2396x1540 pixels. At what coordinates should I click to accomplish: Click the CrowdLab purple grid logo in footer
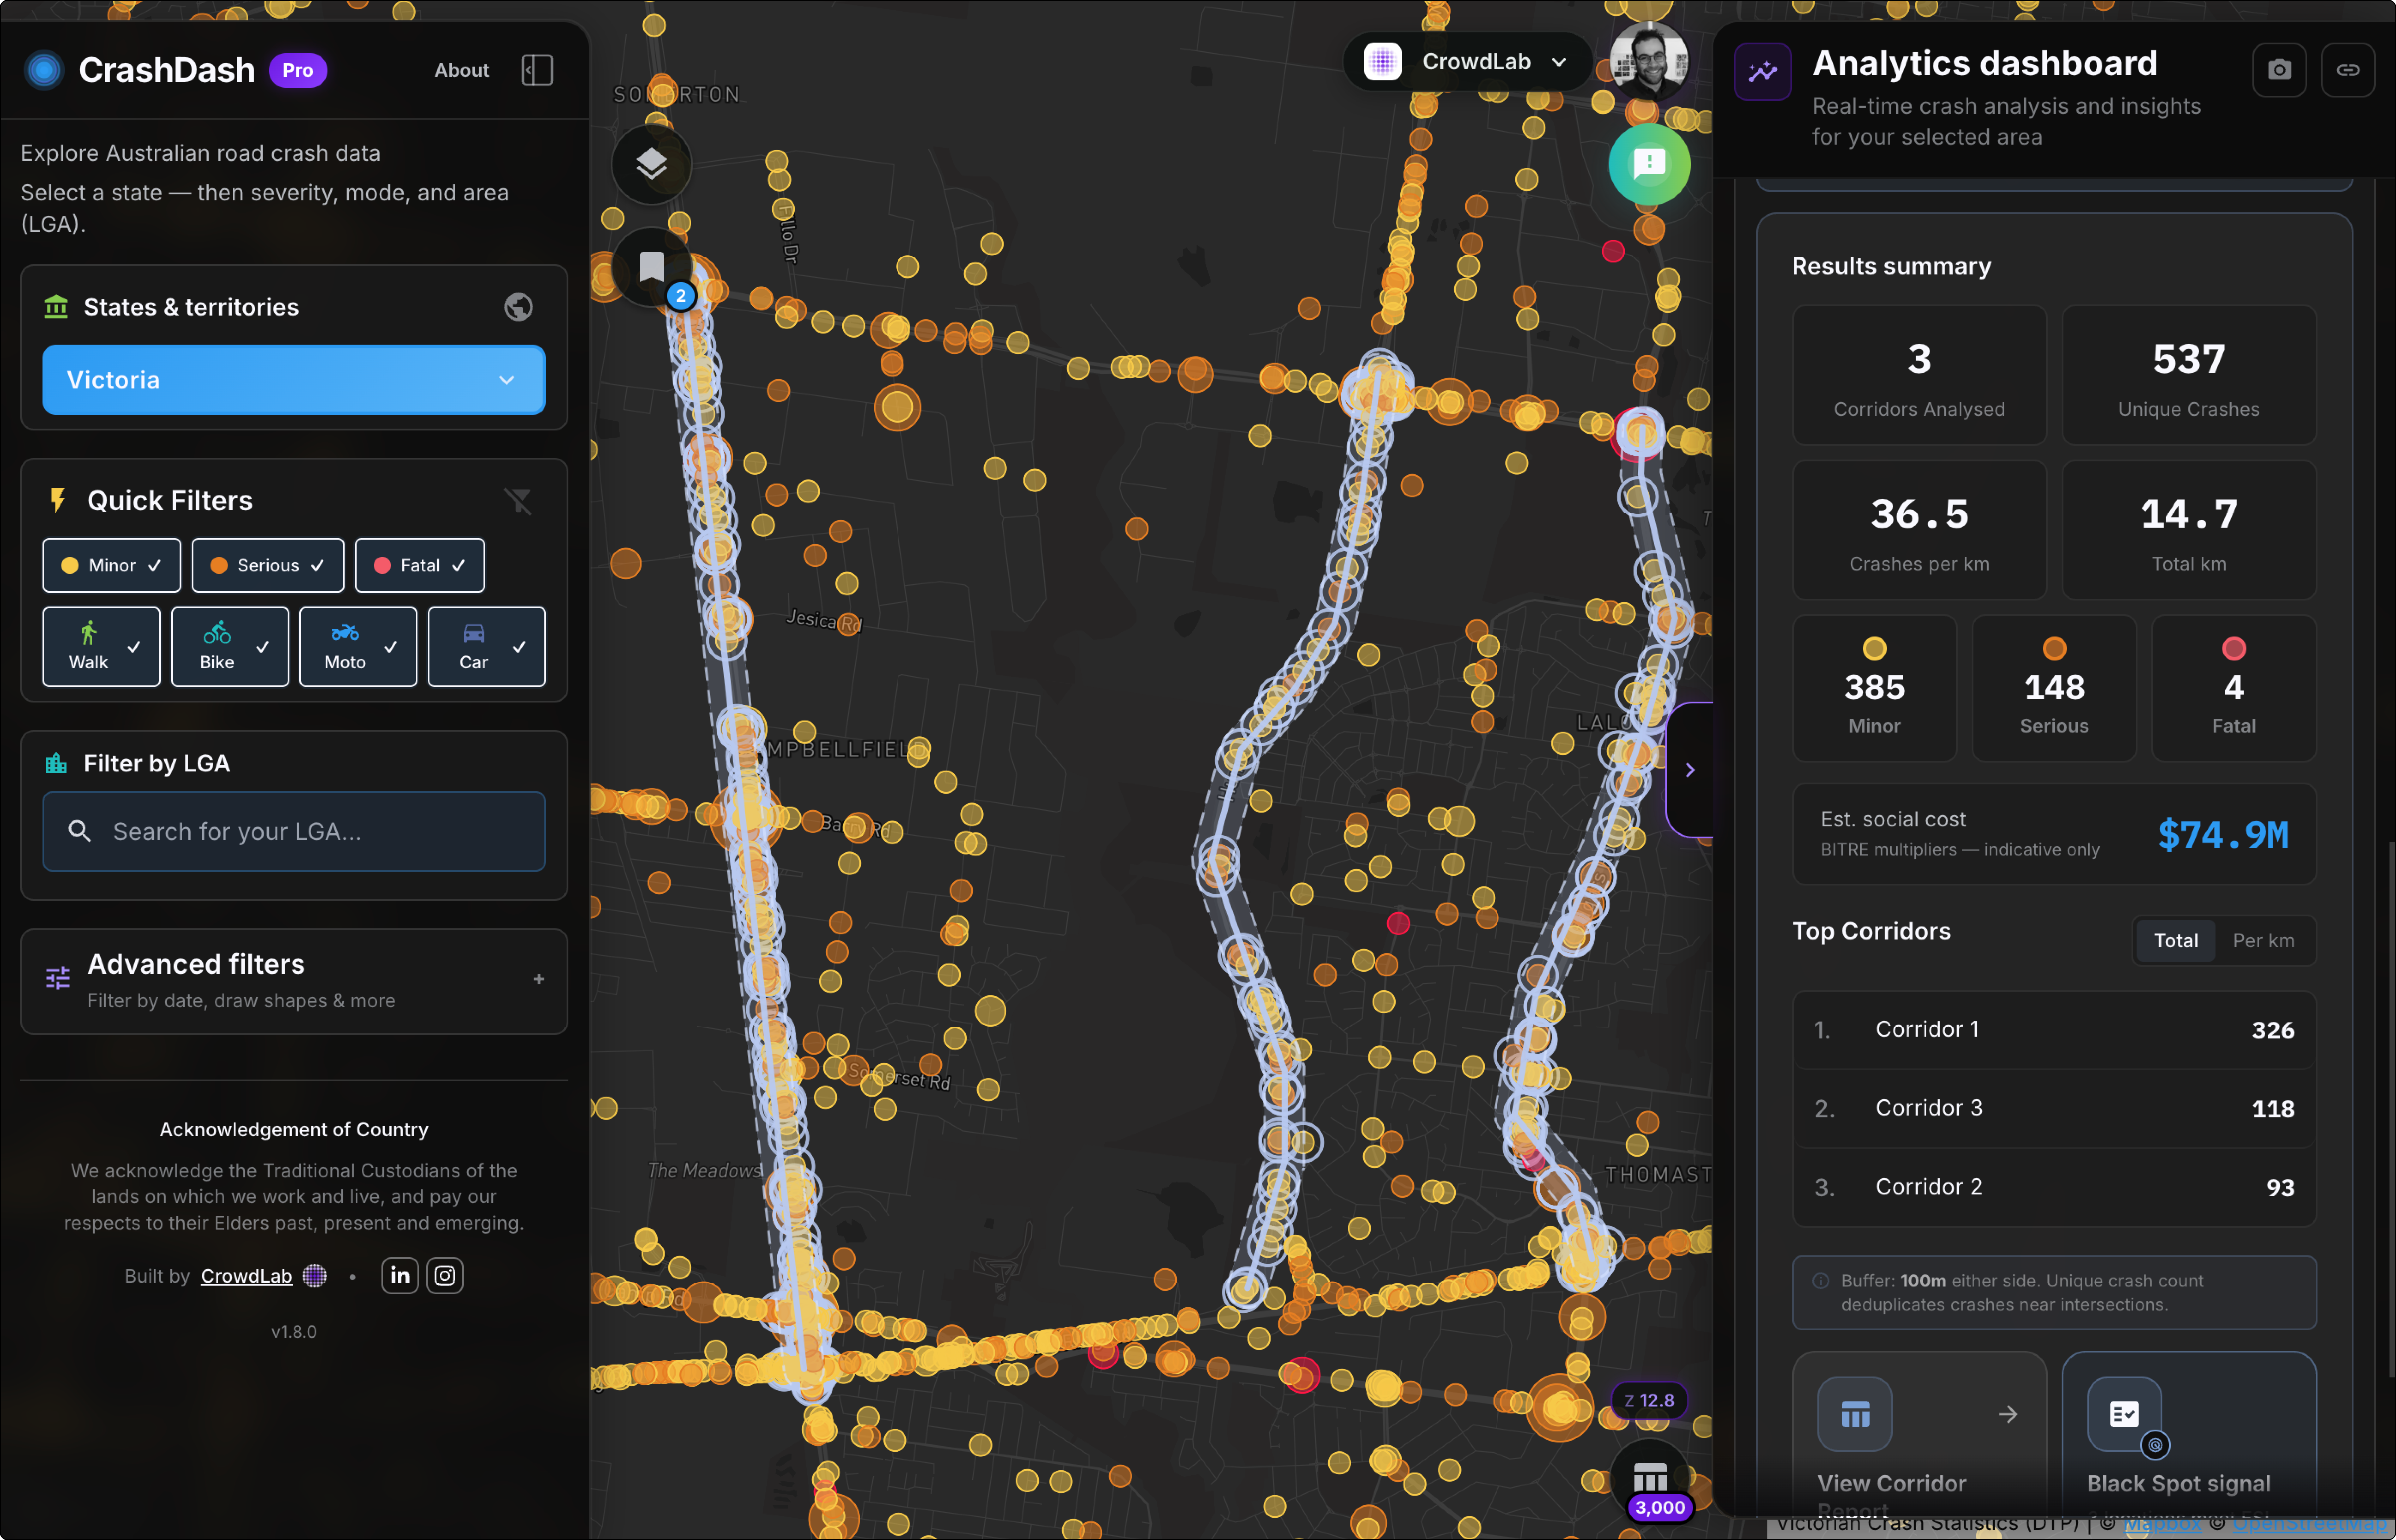pos(315,1275)
